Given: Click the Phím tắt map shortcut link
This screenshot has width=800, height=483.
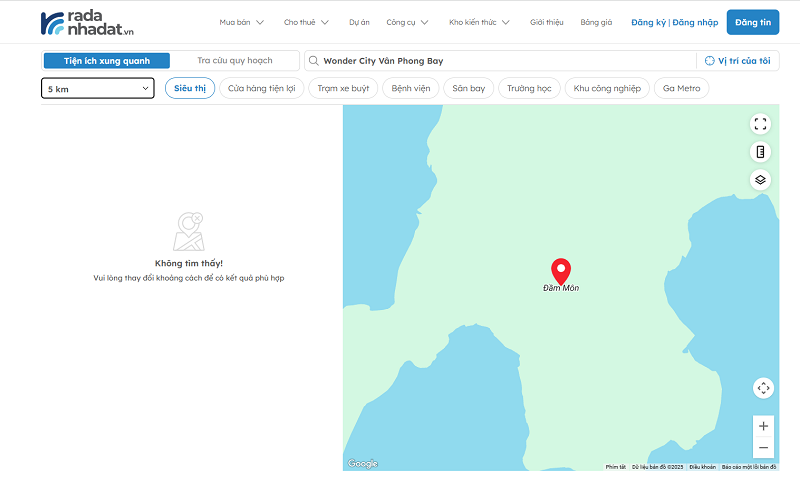Looking at the screenshot, I should pos(615,467).
